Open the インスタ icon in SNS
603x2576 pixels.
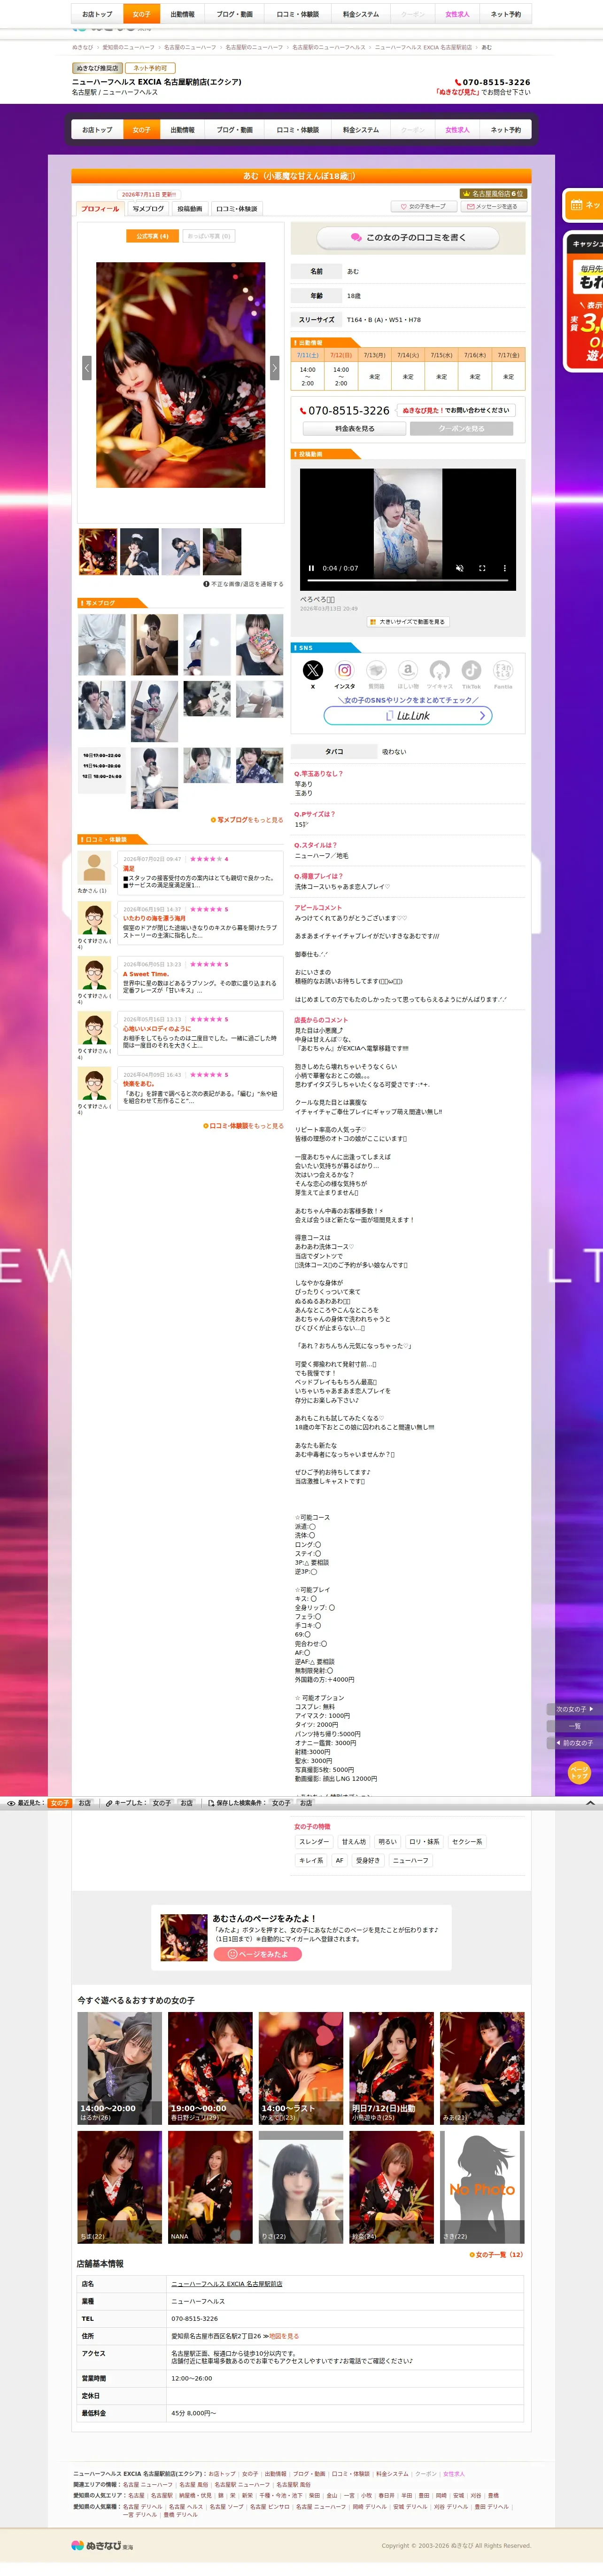point(345,670)
